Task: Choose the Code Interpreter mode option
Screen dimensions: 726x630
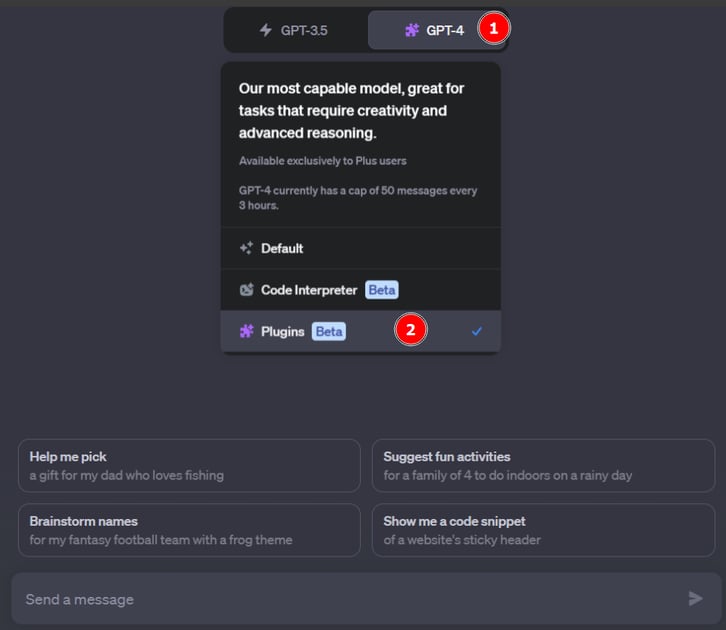Action: [361, 290]
